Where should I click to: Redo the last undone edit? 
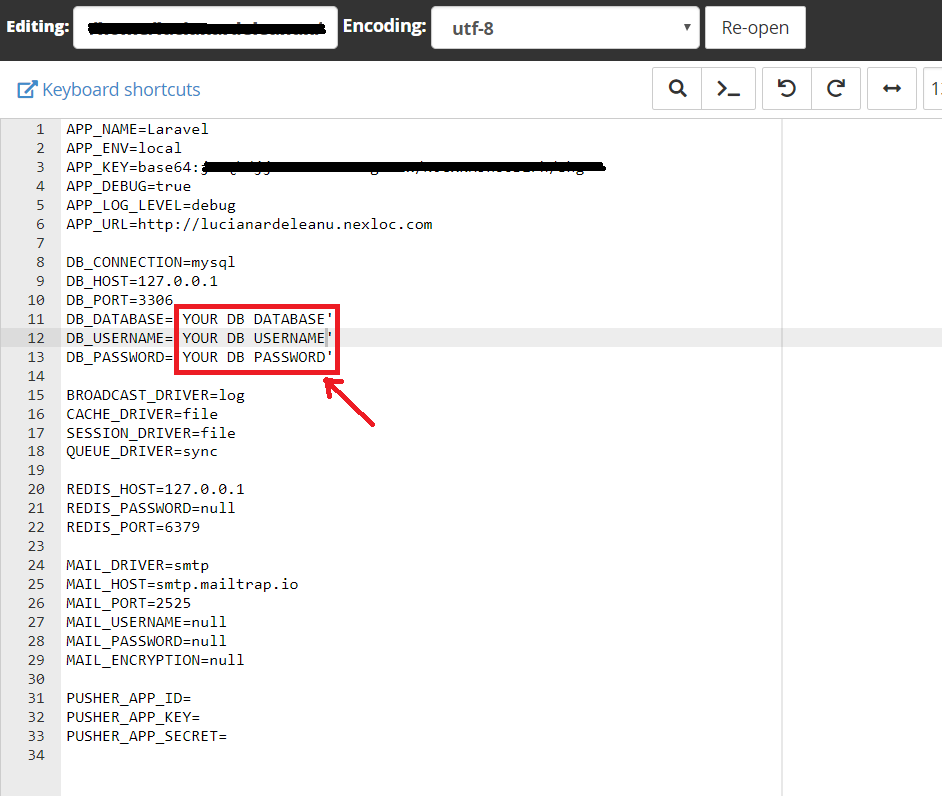[x=836, y=89]
